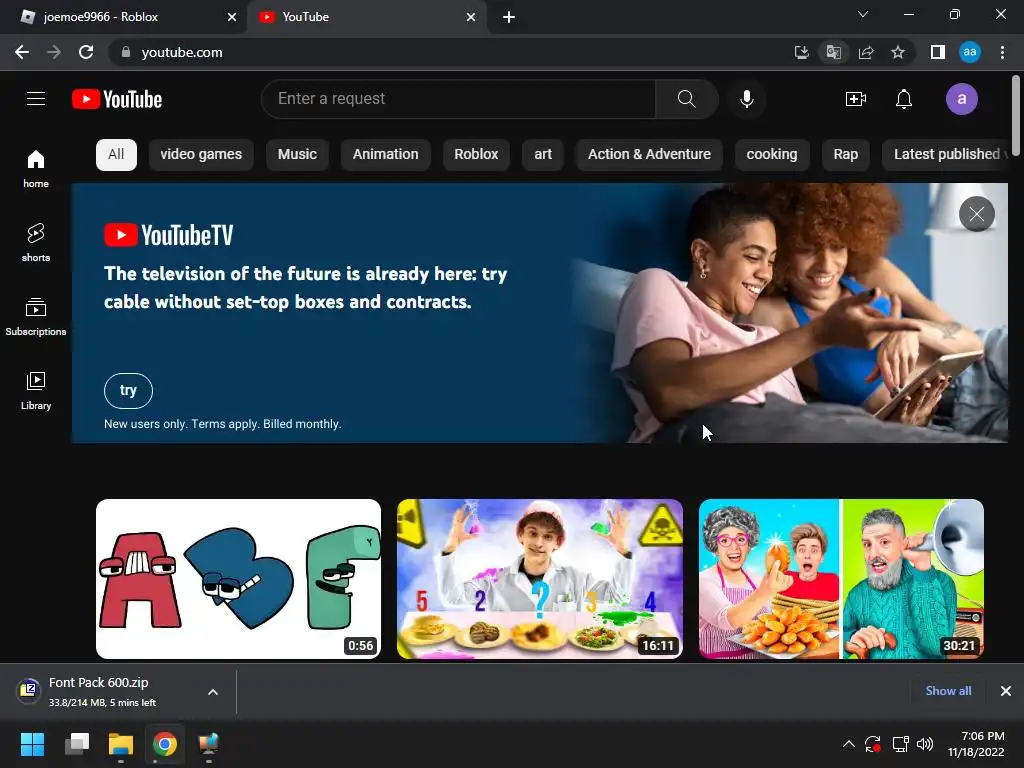Select the cooking chip
The width and height of the screenshot is (1024, 768).
(x=772, y=155)
